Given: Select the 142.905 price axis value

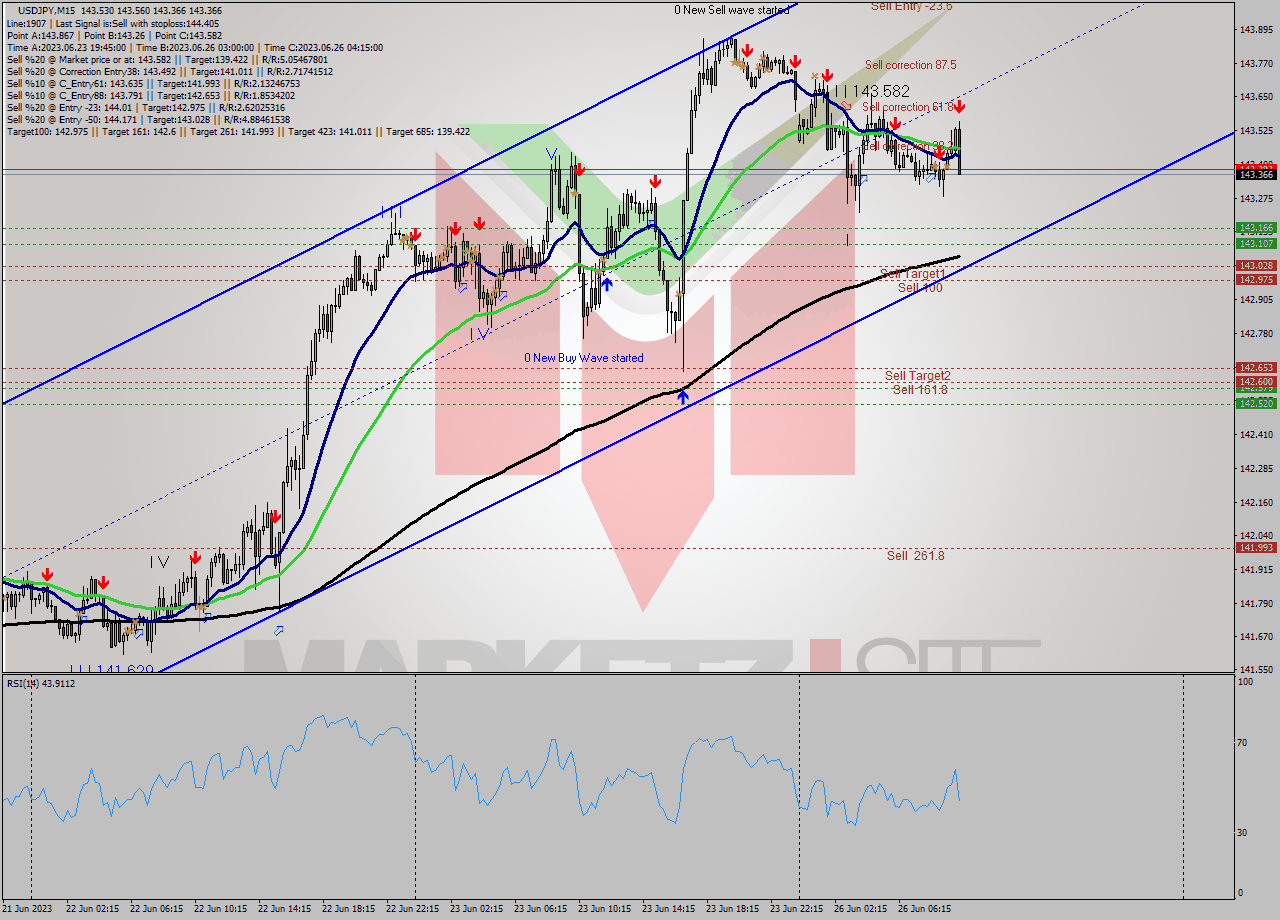Looking at the screenshot, I should [x=1256, y=299].
